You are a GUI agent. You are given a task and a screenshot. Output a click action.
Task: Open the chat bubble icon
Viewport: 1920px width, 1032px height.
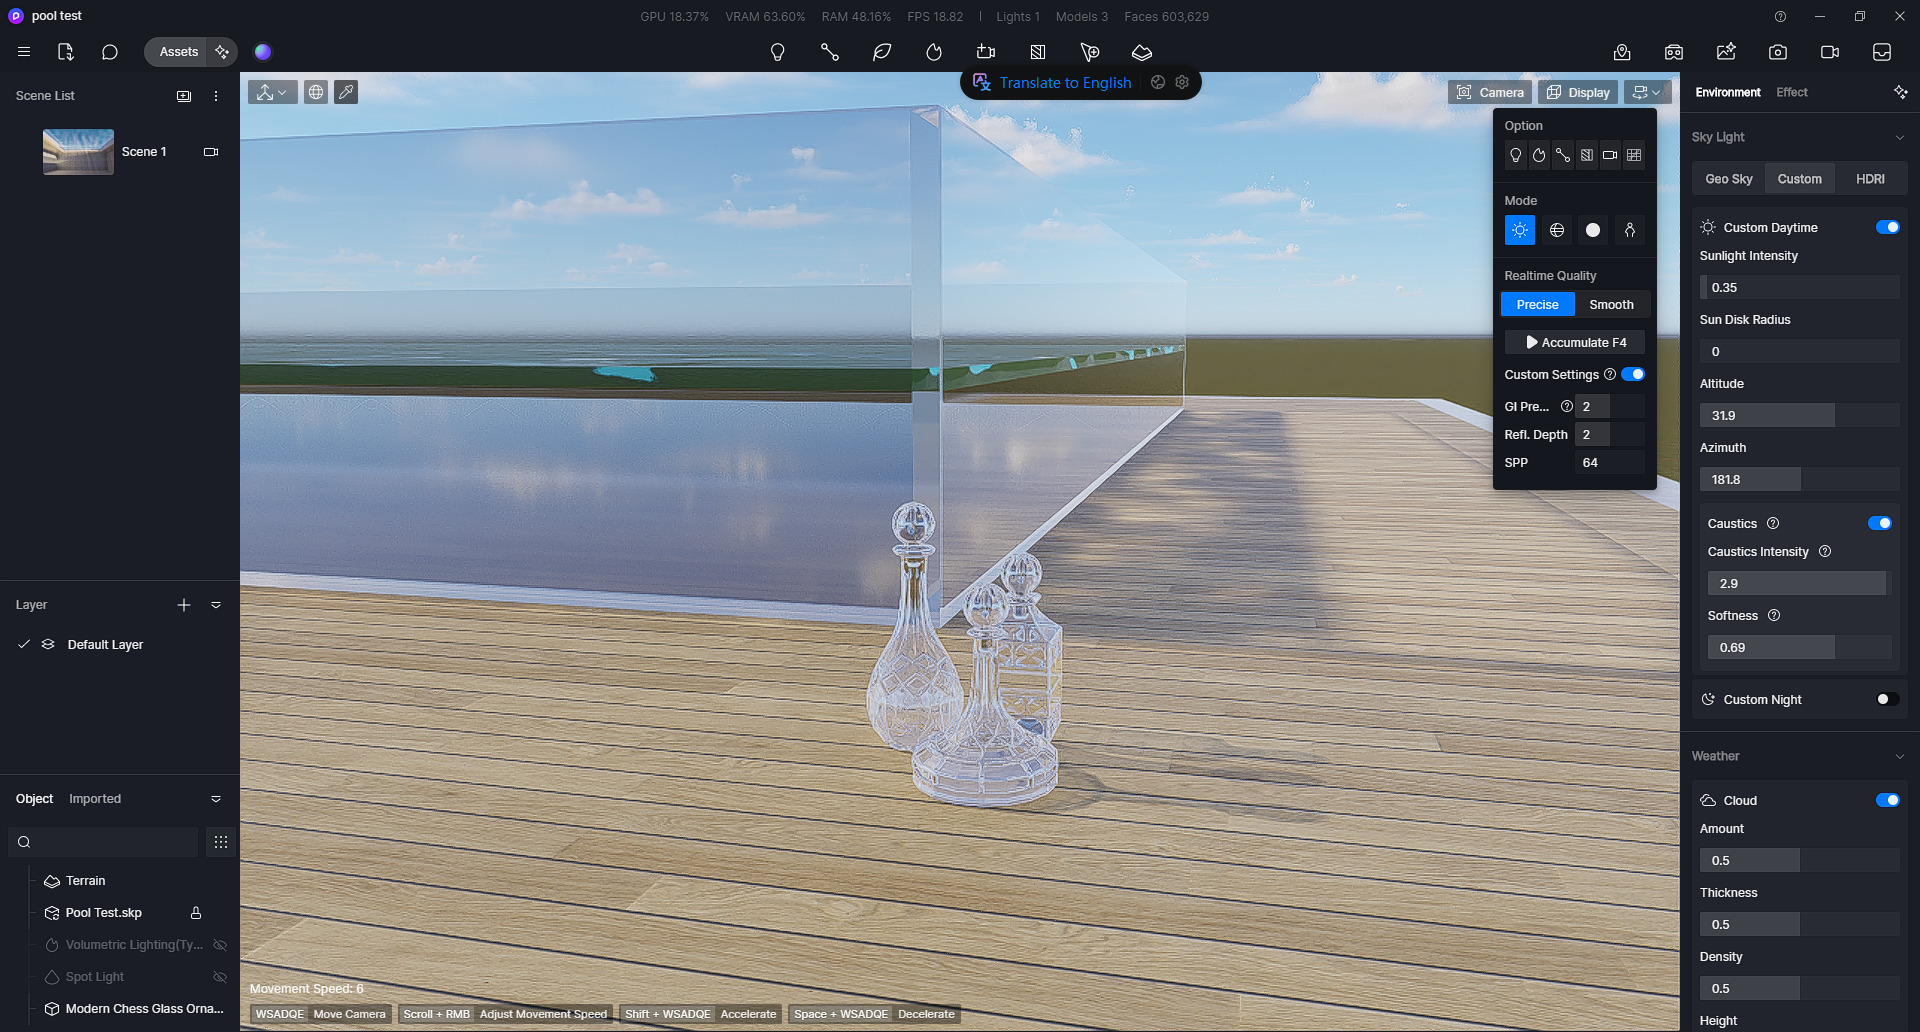110,52
